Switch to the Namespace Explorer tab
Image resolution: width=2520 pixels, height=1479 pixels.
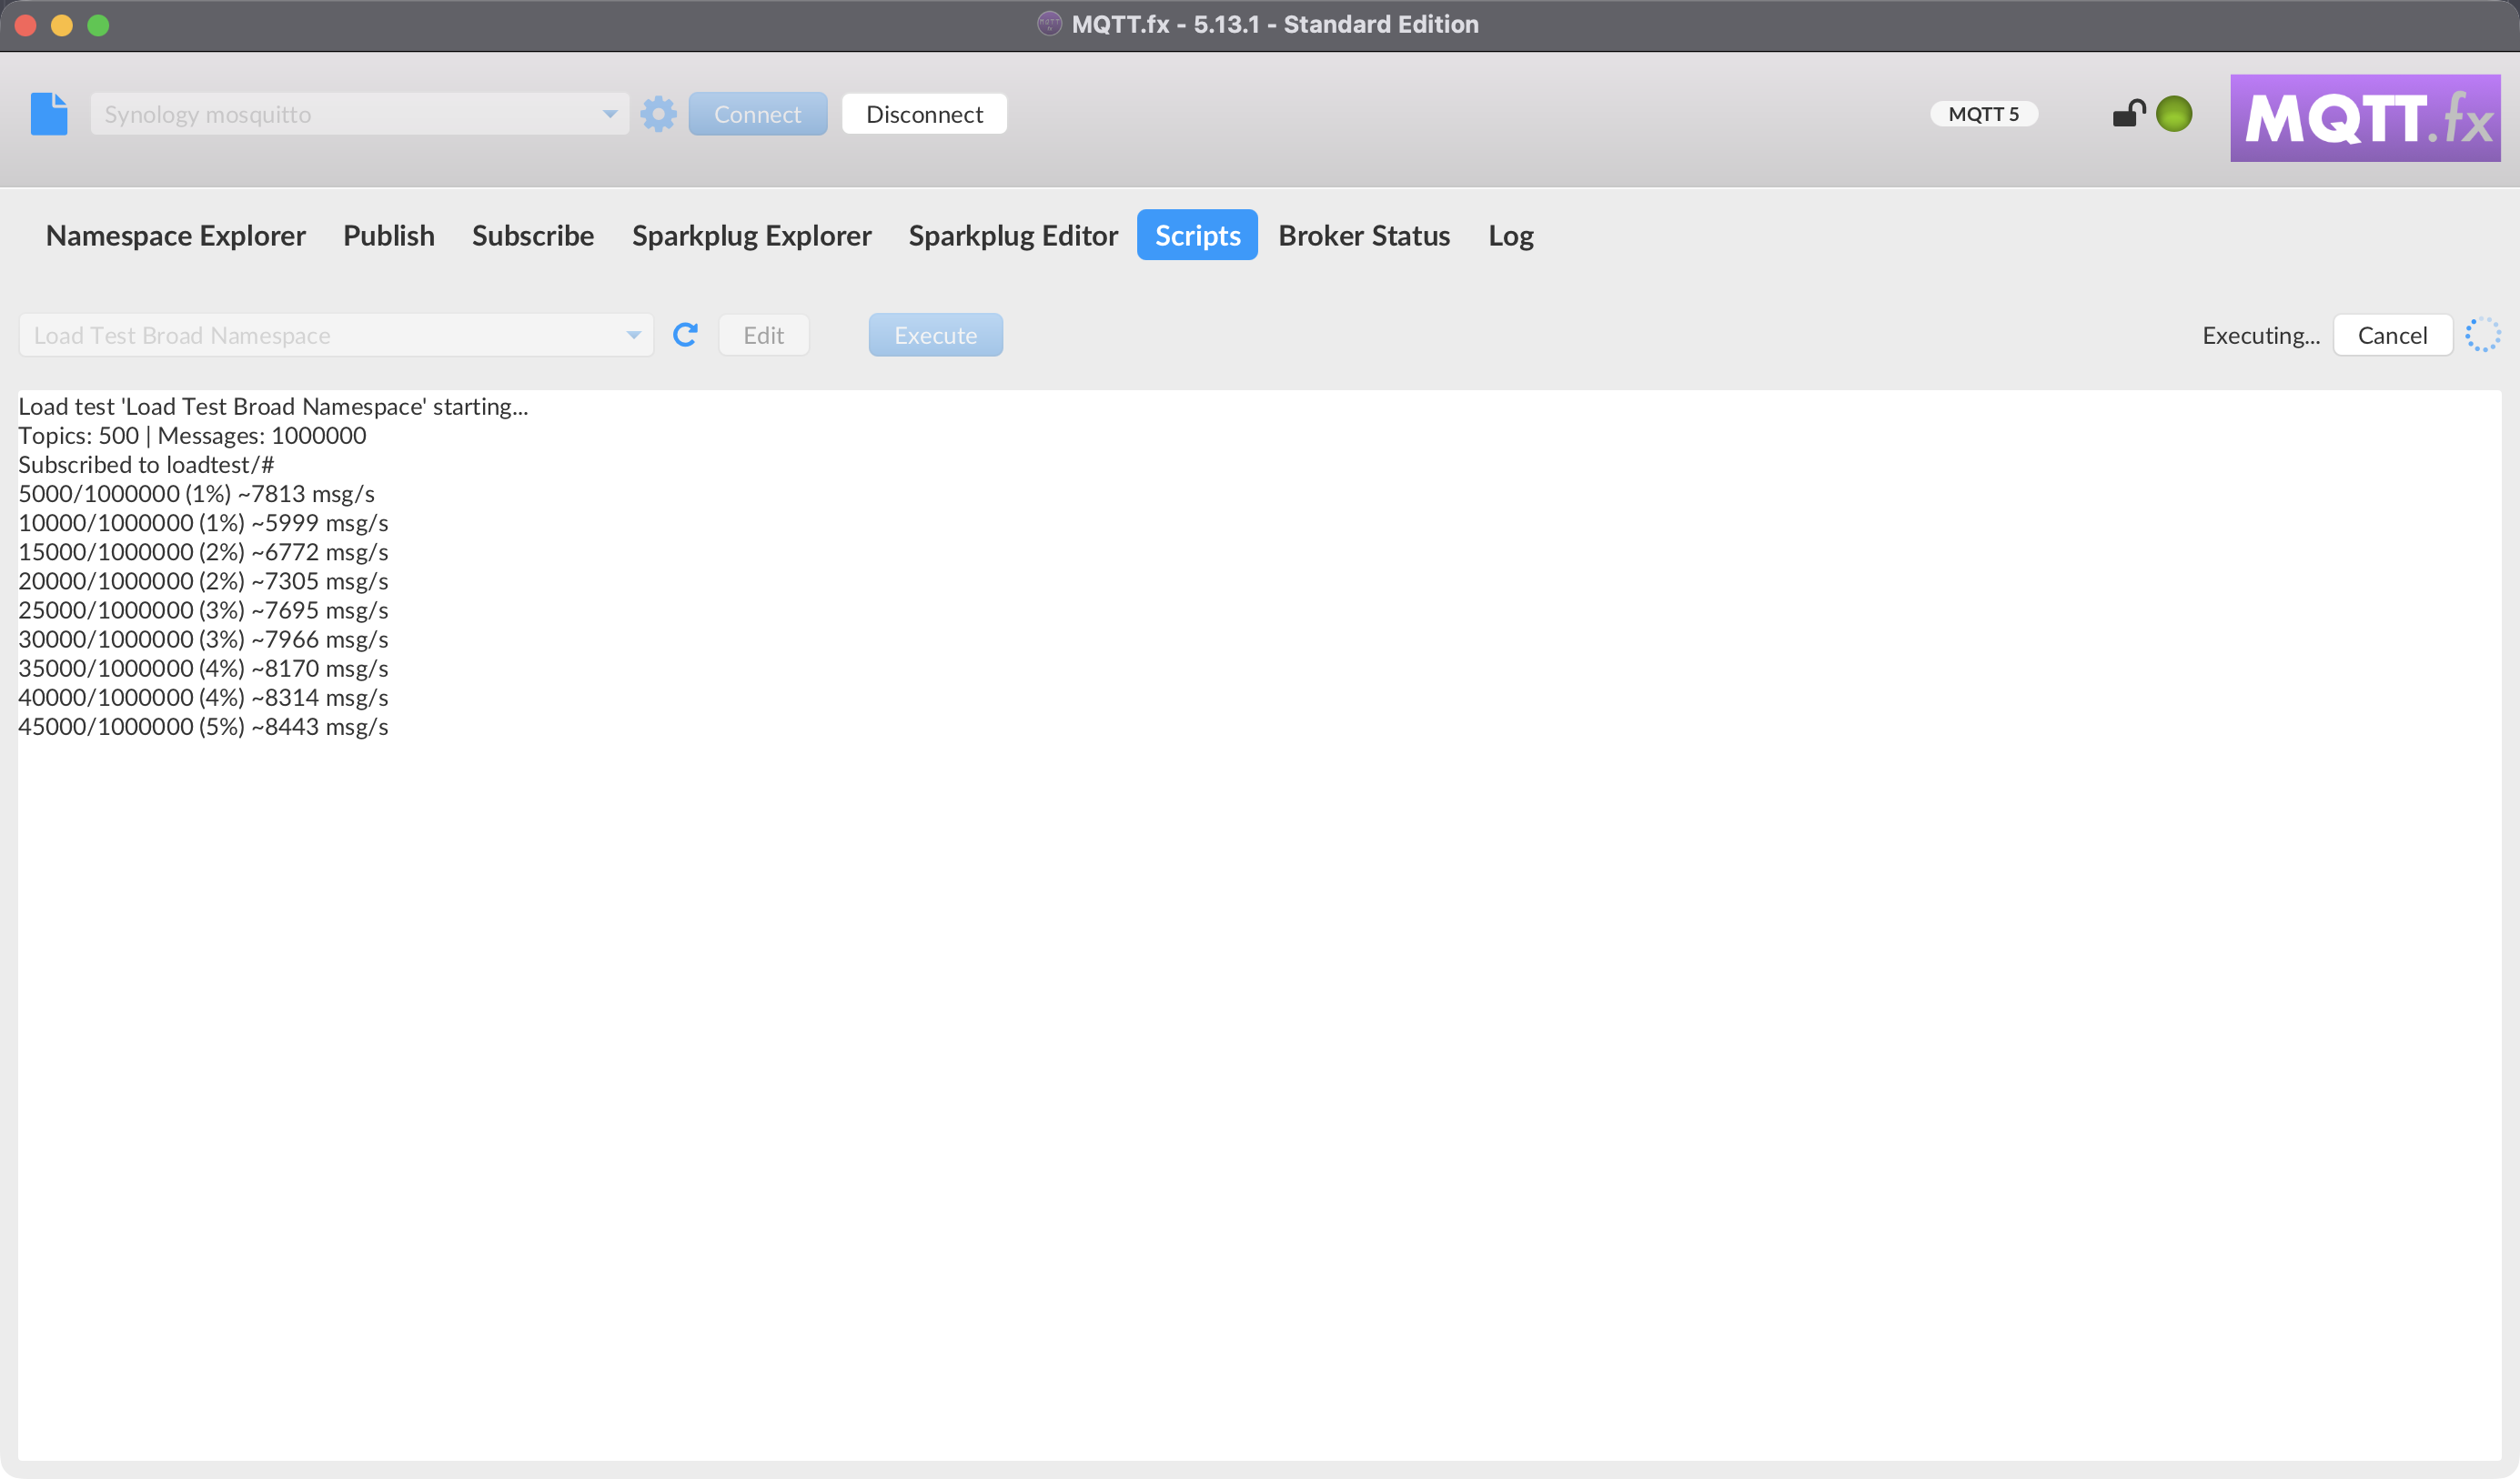coord(176,235)
